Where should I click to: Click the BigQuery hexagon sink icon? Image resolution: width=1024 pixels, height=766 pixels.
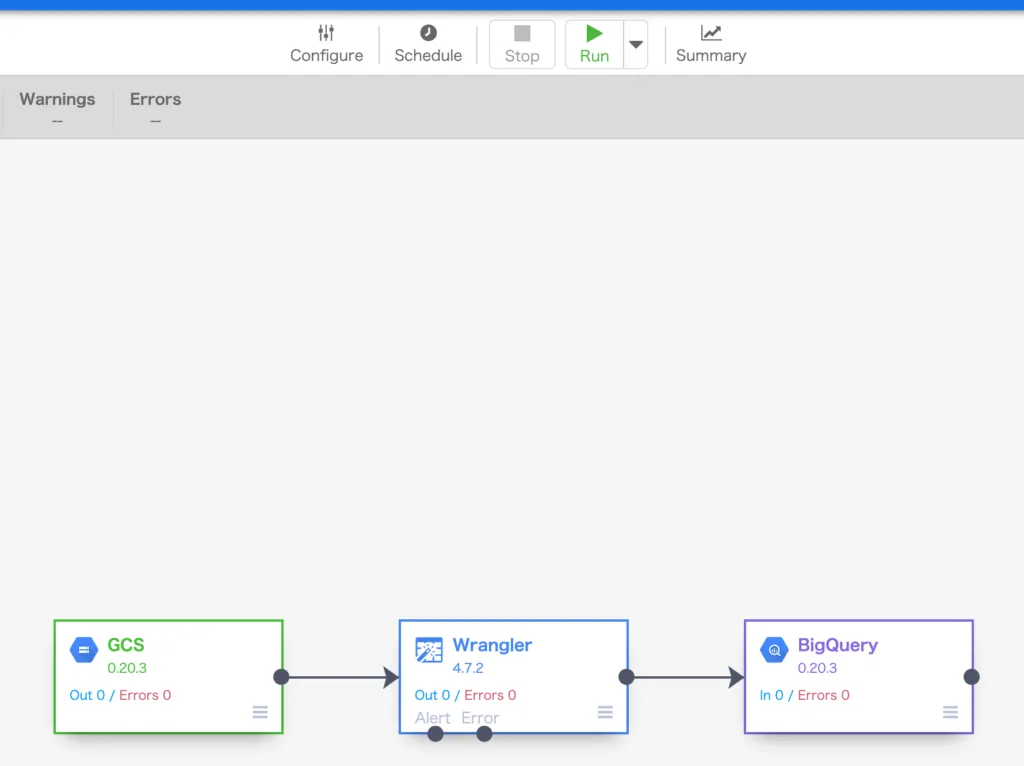click(x=774, y=650)
